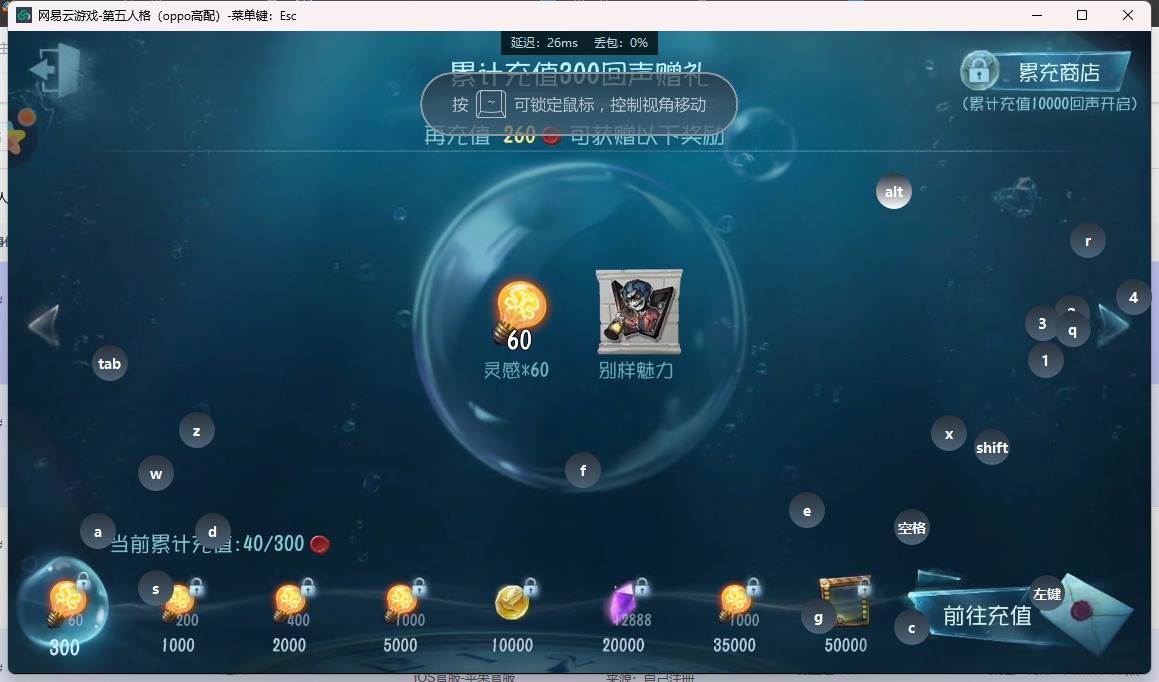Click the tab virtual key overlay
This screenshot has height=682, width=1159.
[109, 363]
